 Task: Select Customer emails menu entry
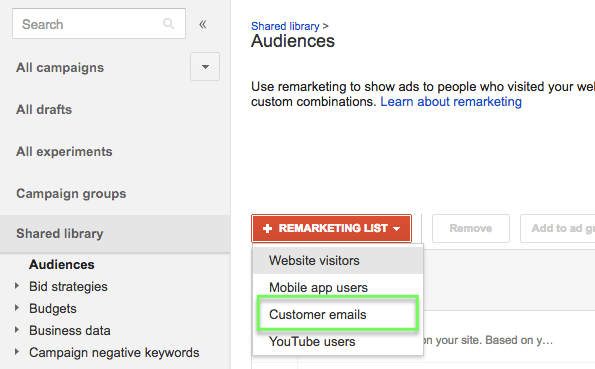tap(338, 314)
